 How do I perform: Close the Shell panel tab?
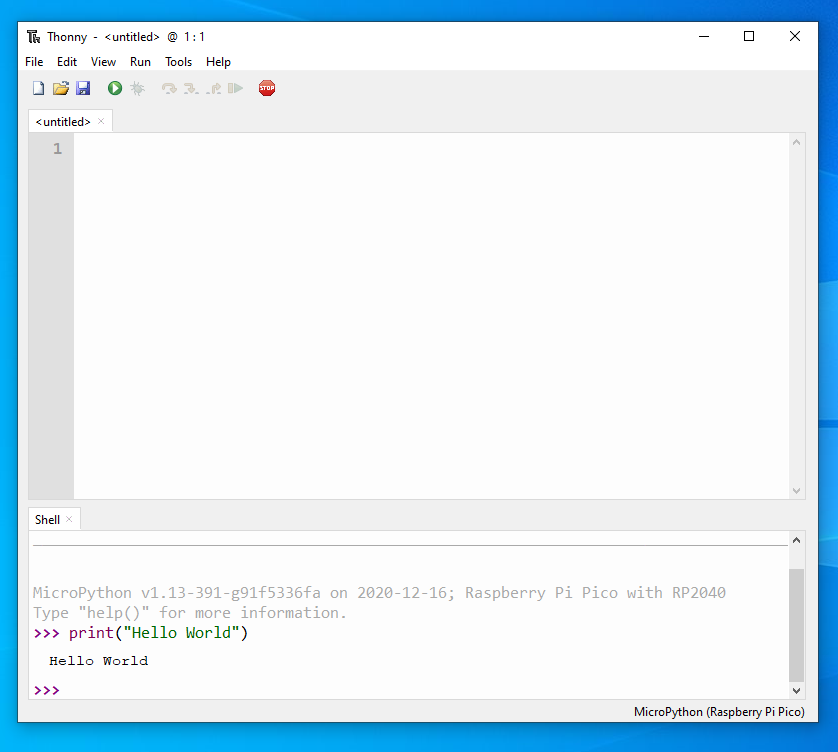pyautogui.click(x=69, y=519)
